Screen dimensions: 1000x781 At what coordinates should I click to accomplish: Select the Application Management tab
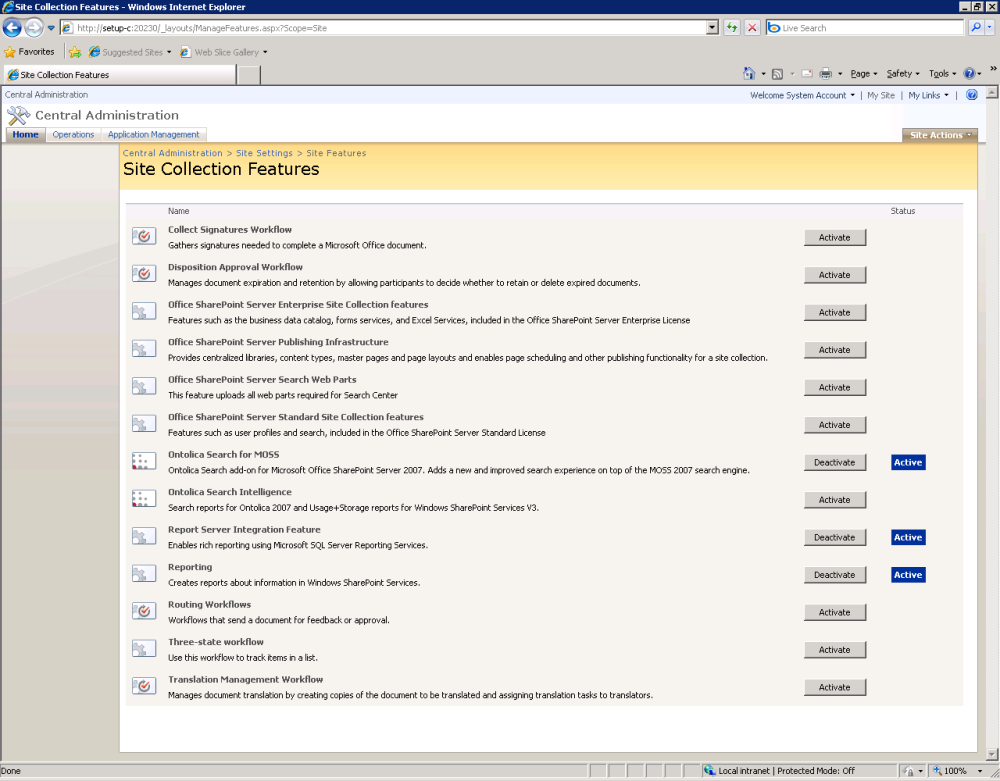tap(153, 135)
